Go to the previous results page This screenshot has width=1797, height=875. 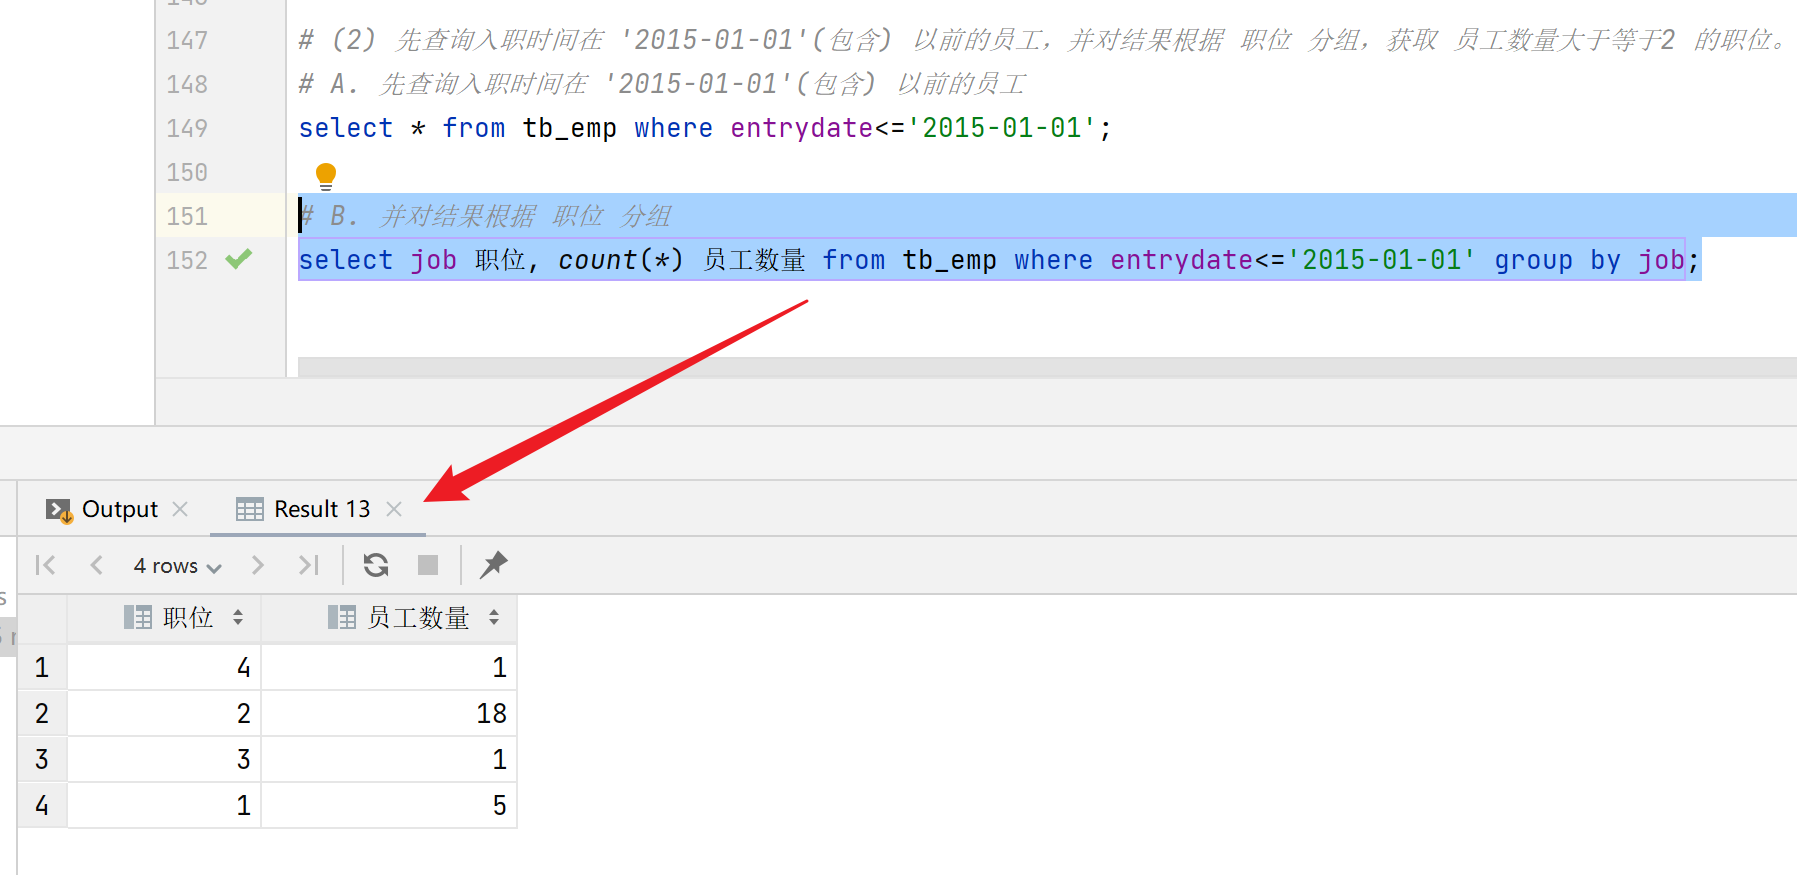[97, 565]
